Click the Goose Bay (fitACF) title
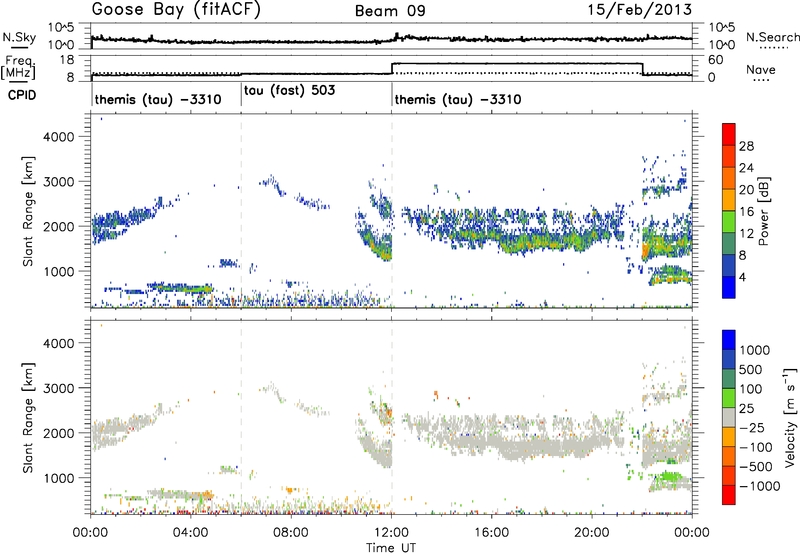 pos(176,10)
